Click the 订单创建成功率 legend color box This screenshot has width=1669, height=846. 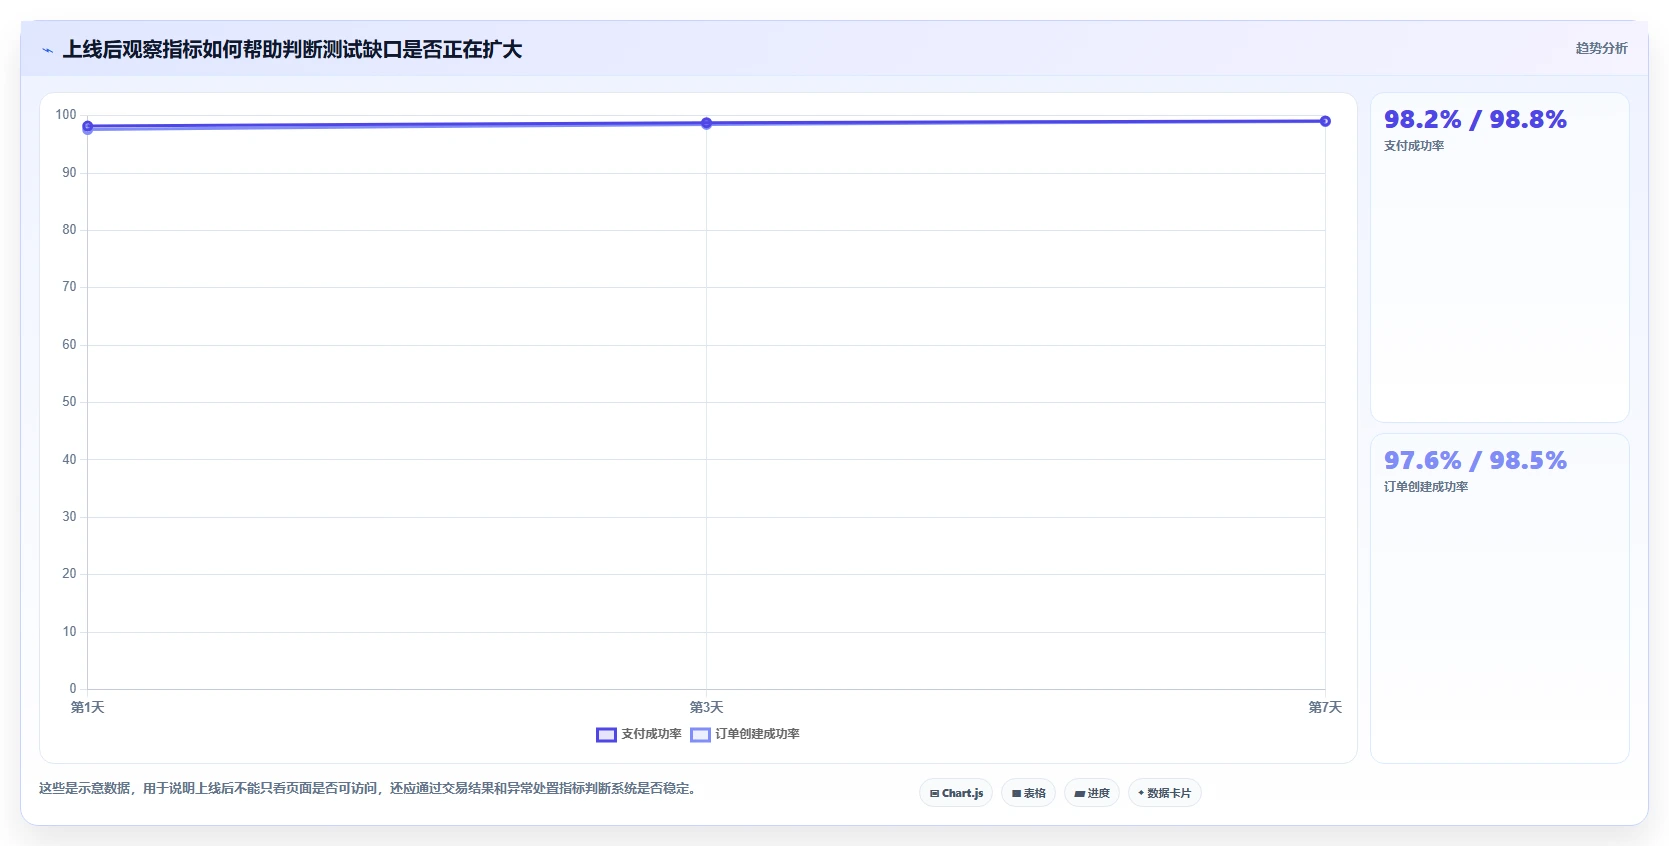[700, 735]
